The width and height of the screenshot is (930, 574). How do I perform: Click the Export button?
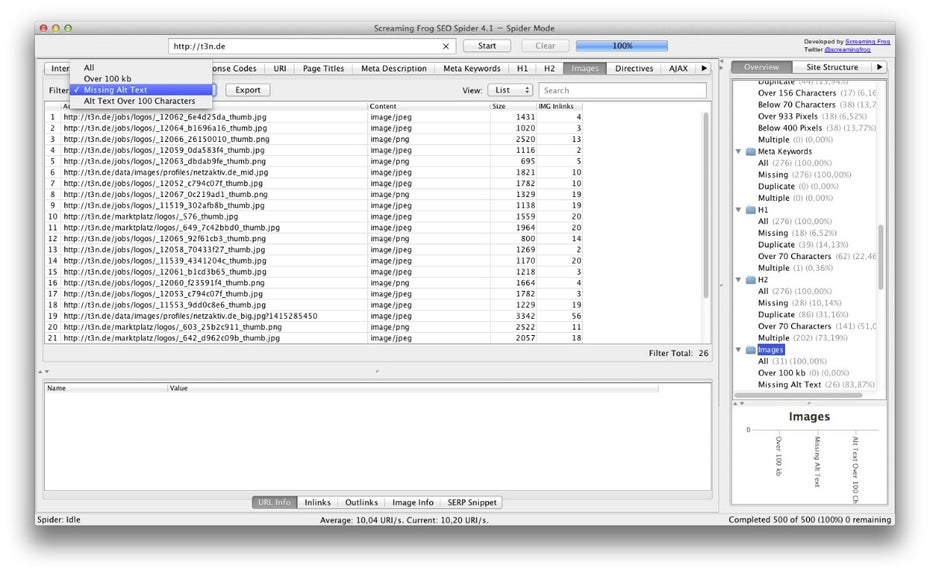tap(248, 90)
